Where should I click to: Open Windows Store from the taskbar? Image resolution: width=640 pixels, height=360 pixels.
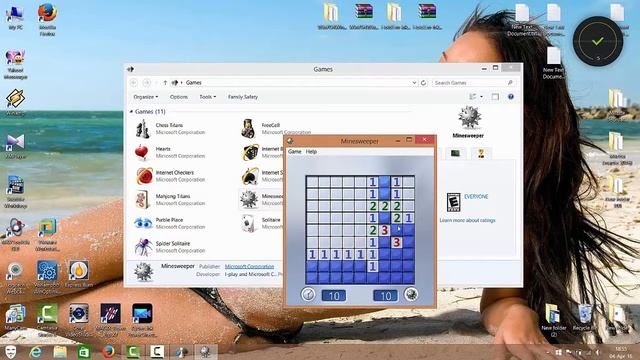(x=84, y=351)
